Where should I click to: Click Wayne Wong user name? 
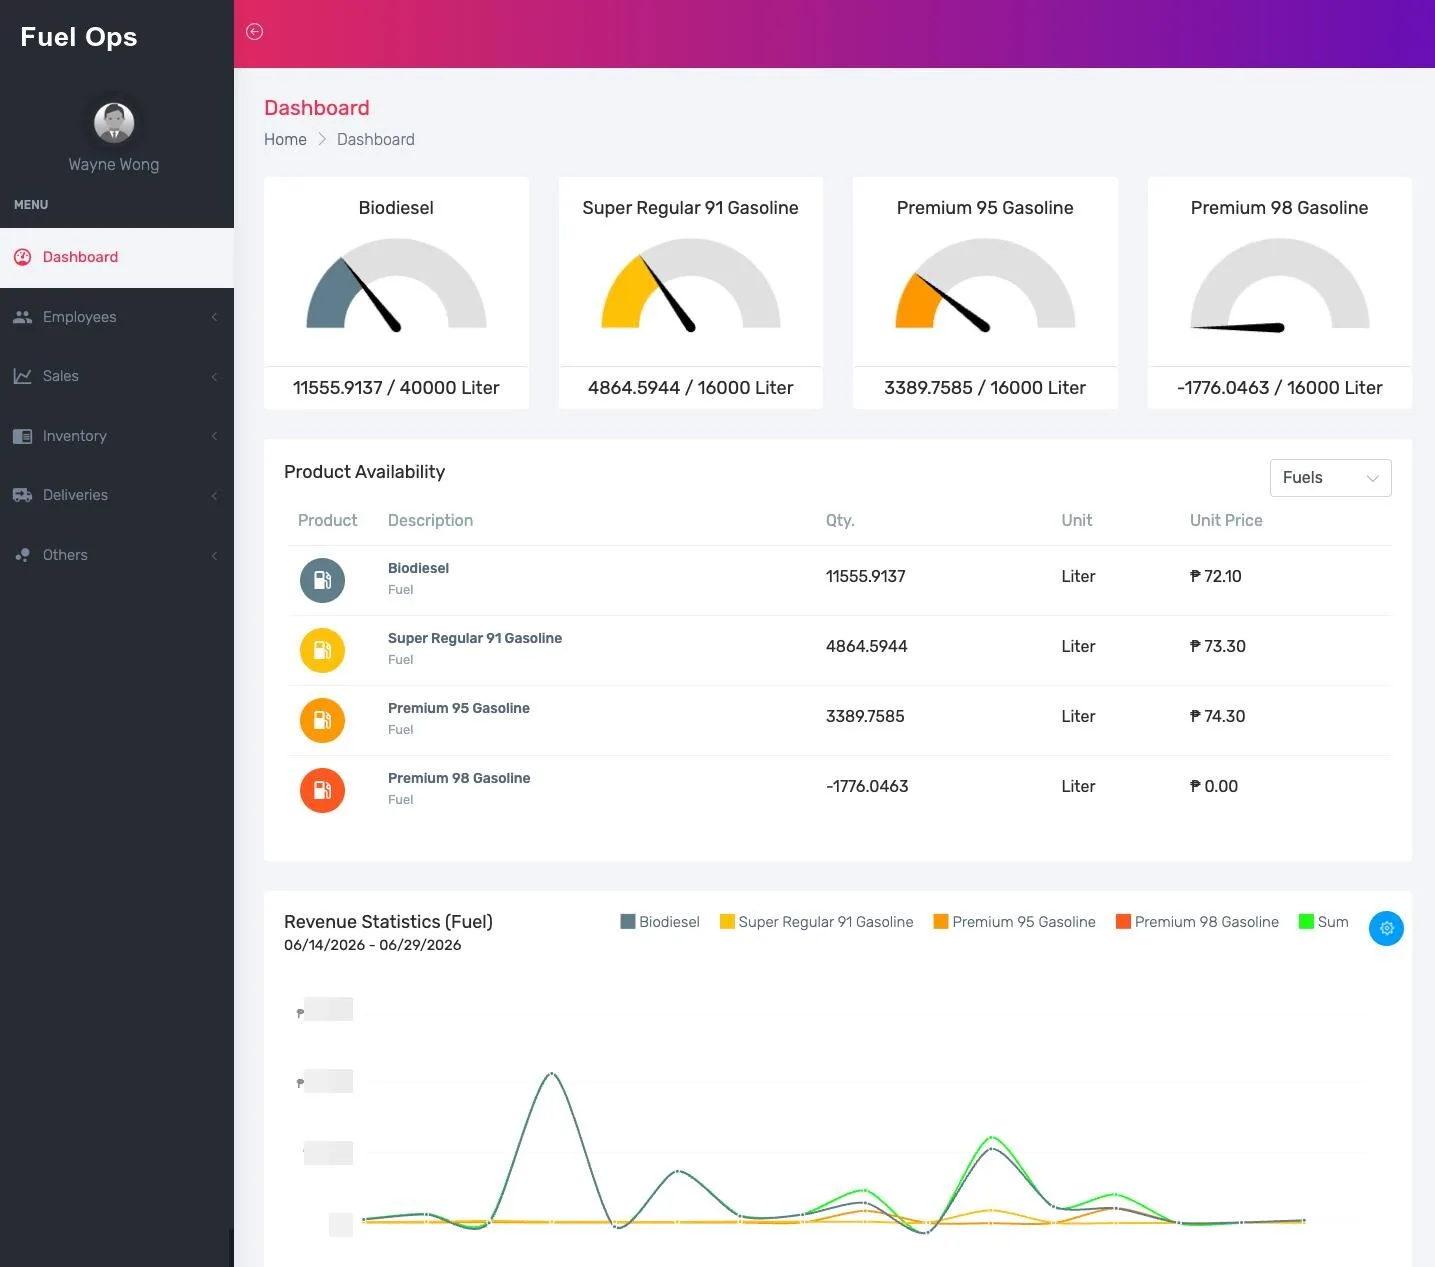(114, 164)
